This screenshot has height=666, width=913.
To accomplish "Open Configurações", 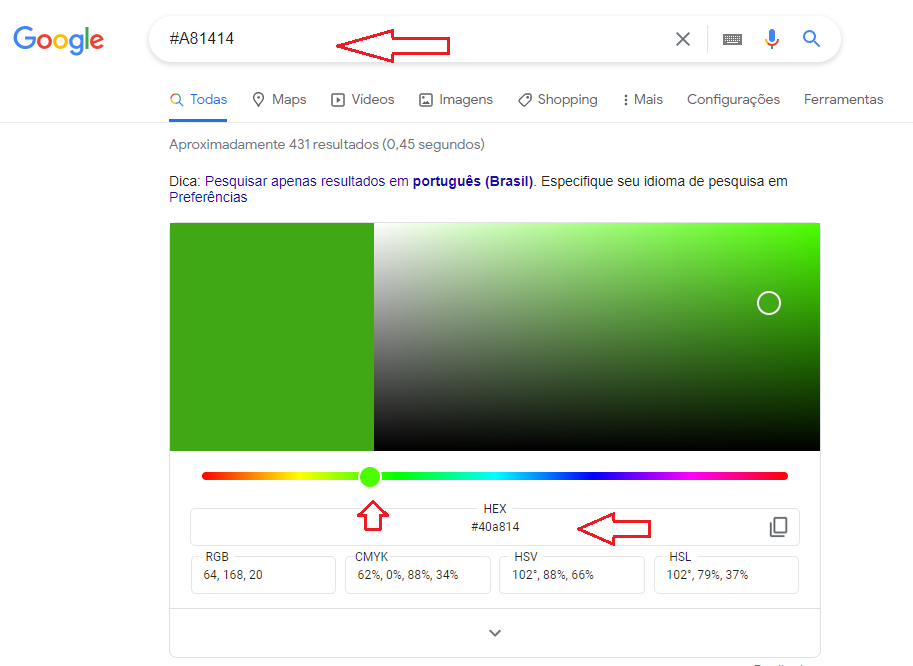I will pos(733,100).
